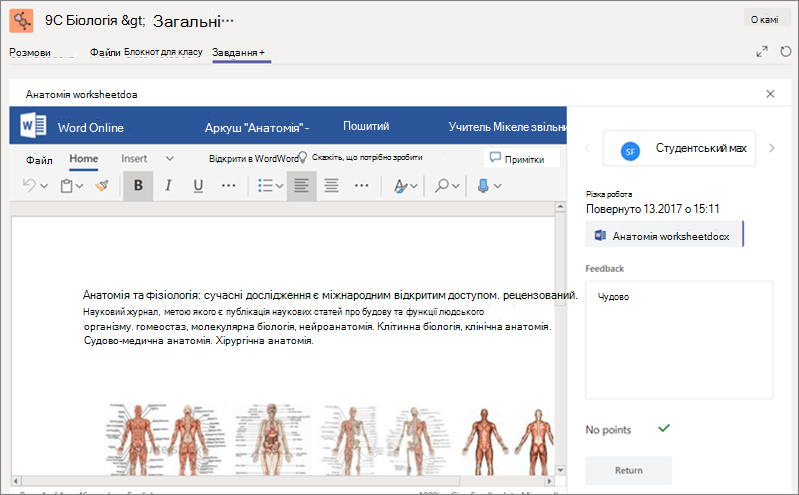Click the Undo arrow icon

click(29, 186)
